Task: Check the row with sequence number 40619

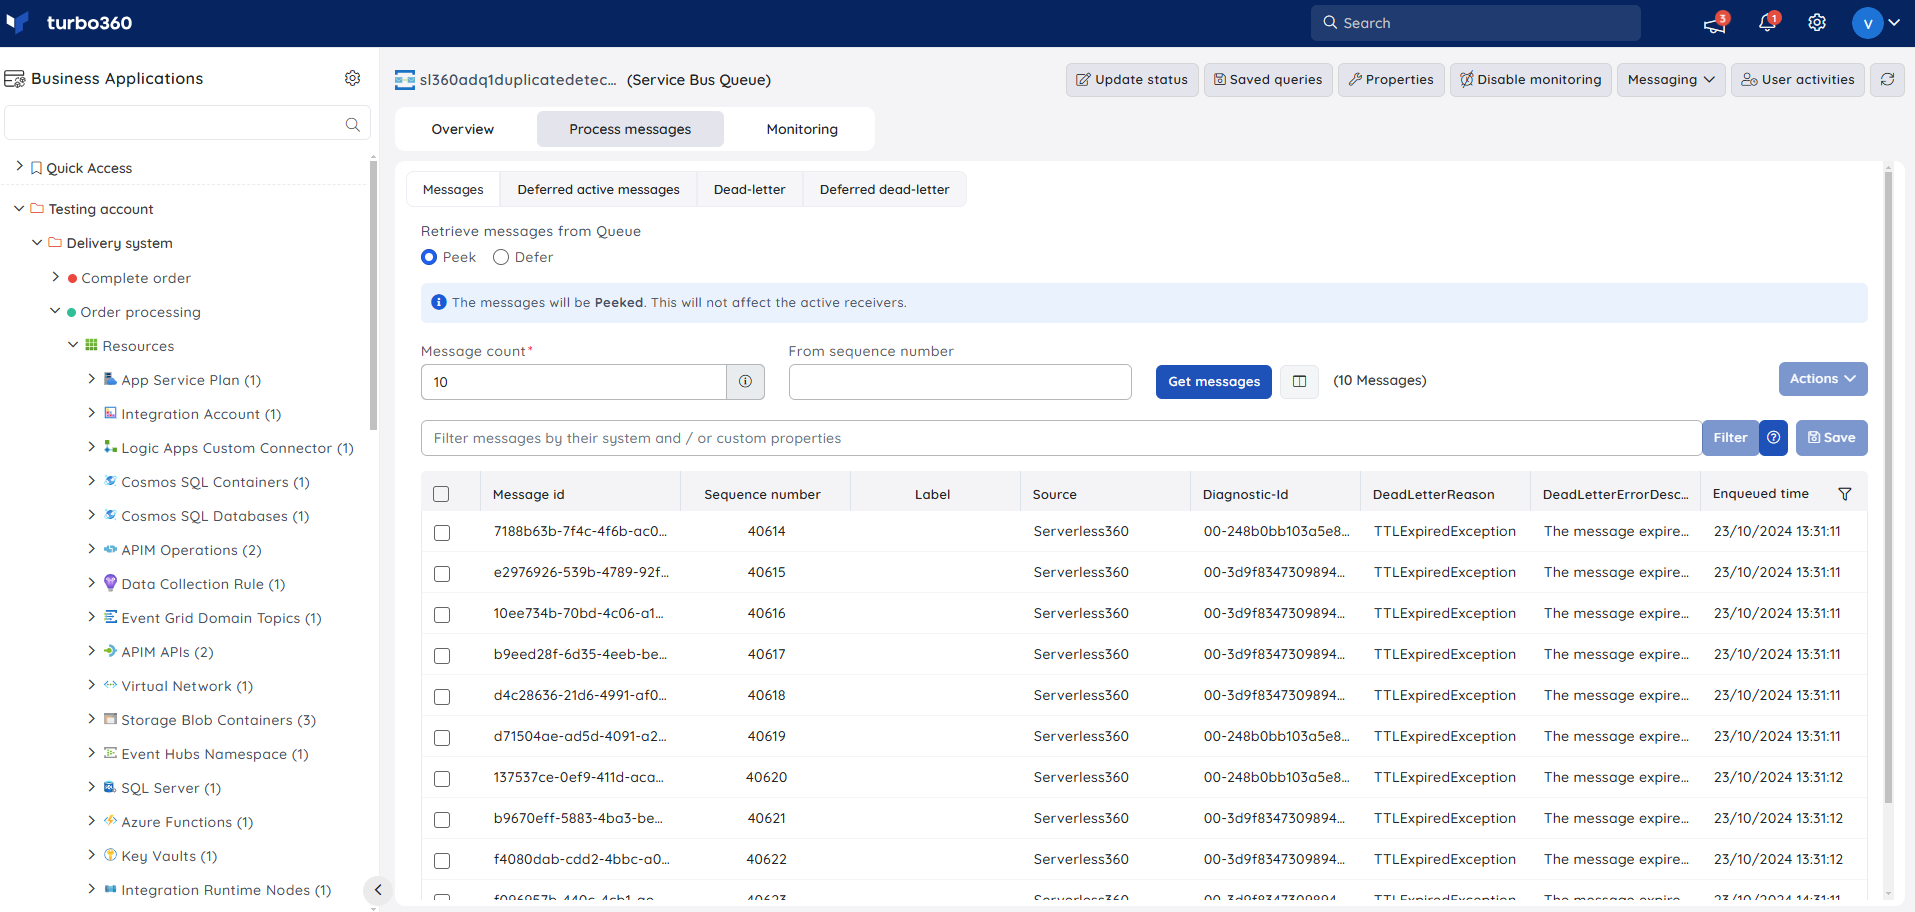Action: [442, 738]
